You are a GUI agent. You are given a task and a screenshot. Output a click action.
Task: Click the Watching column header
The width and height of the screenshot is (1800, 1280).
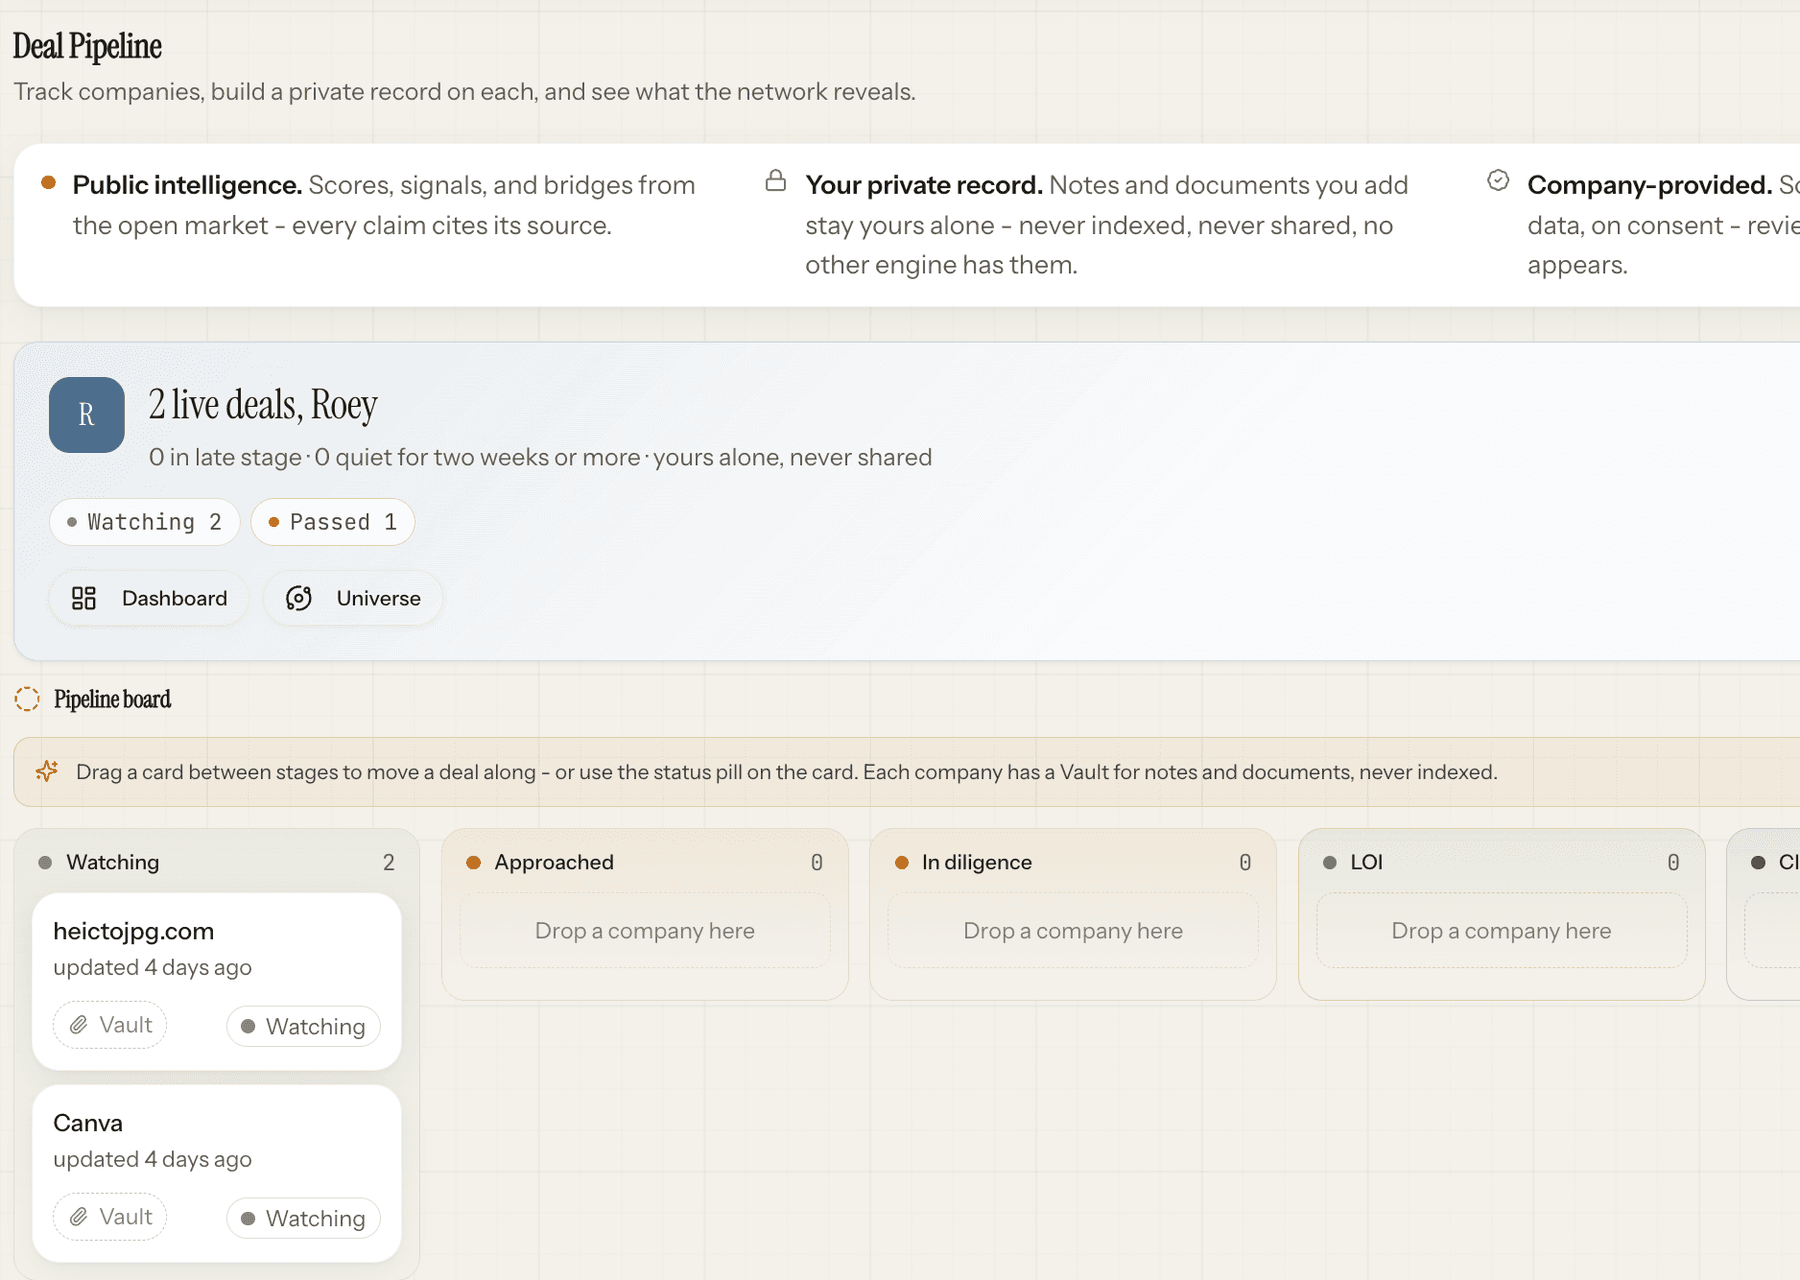[x=217, y=862]
